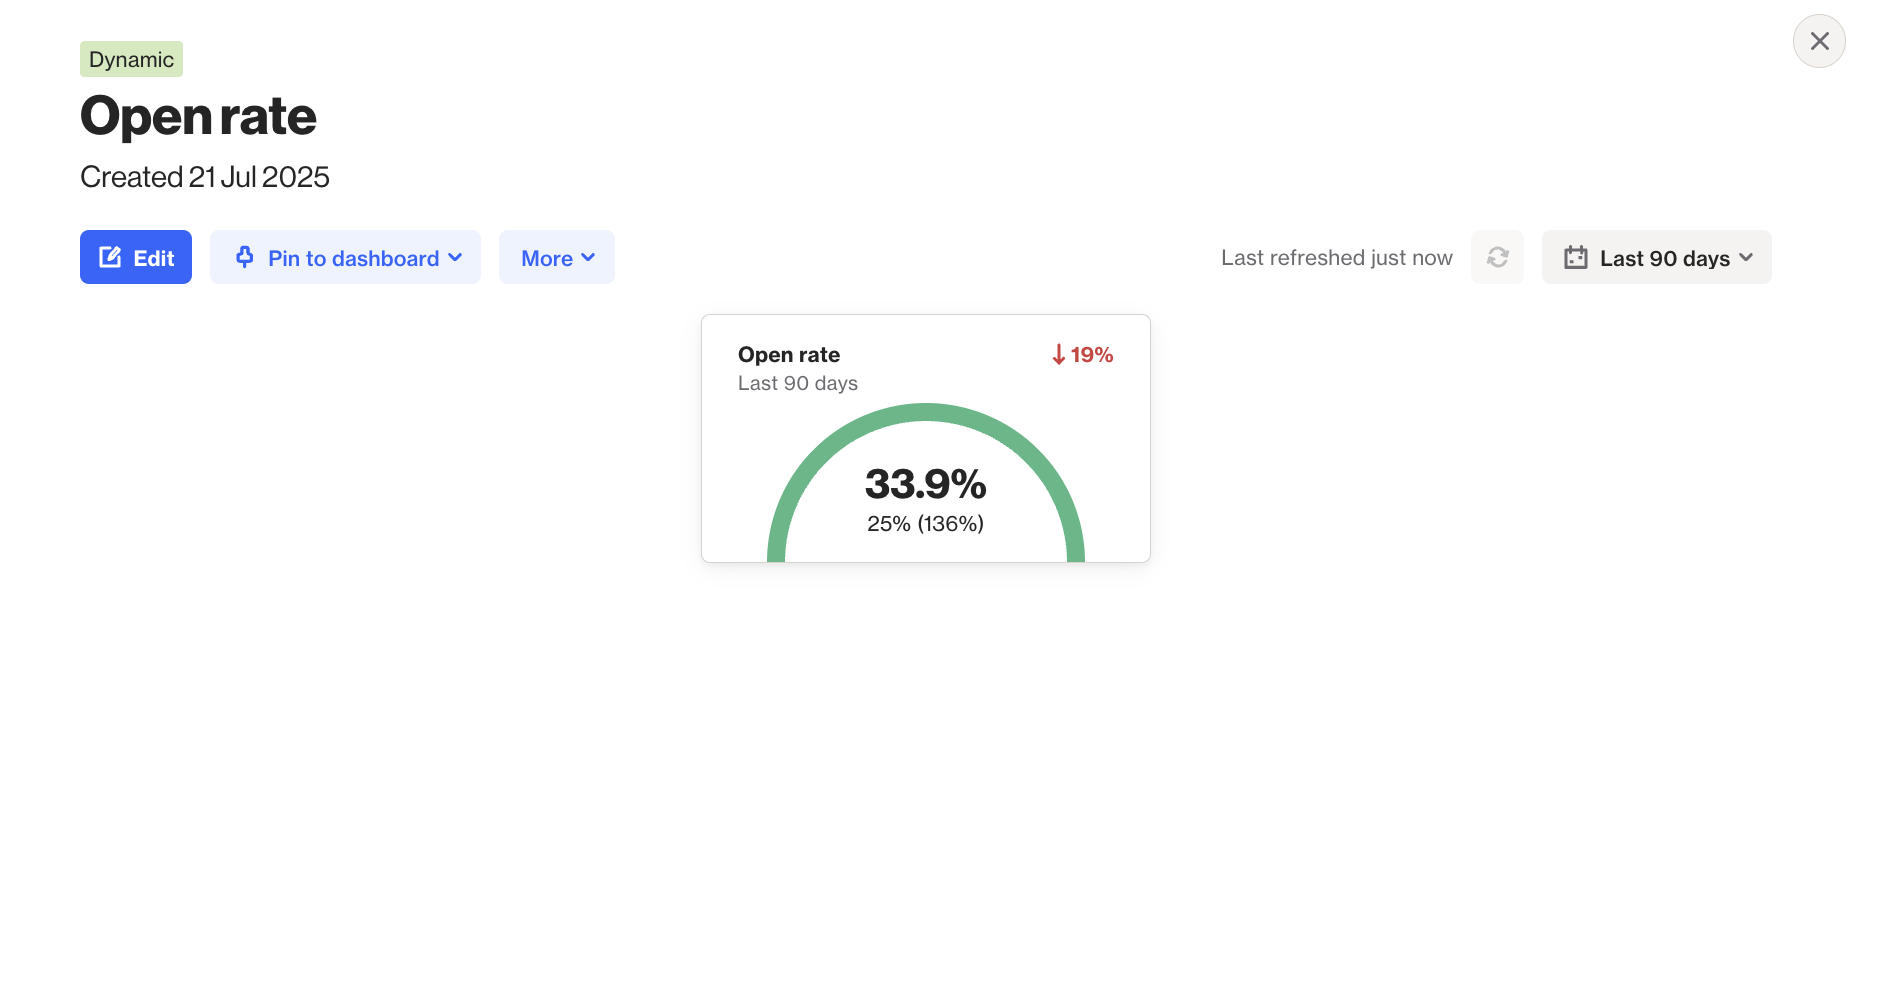Expand the Pin to dashboard chevron

tap(456, 257)
